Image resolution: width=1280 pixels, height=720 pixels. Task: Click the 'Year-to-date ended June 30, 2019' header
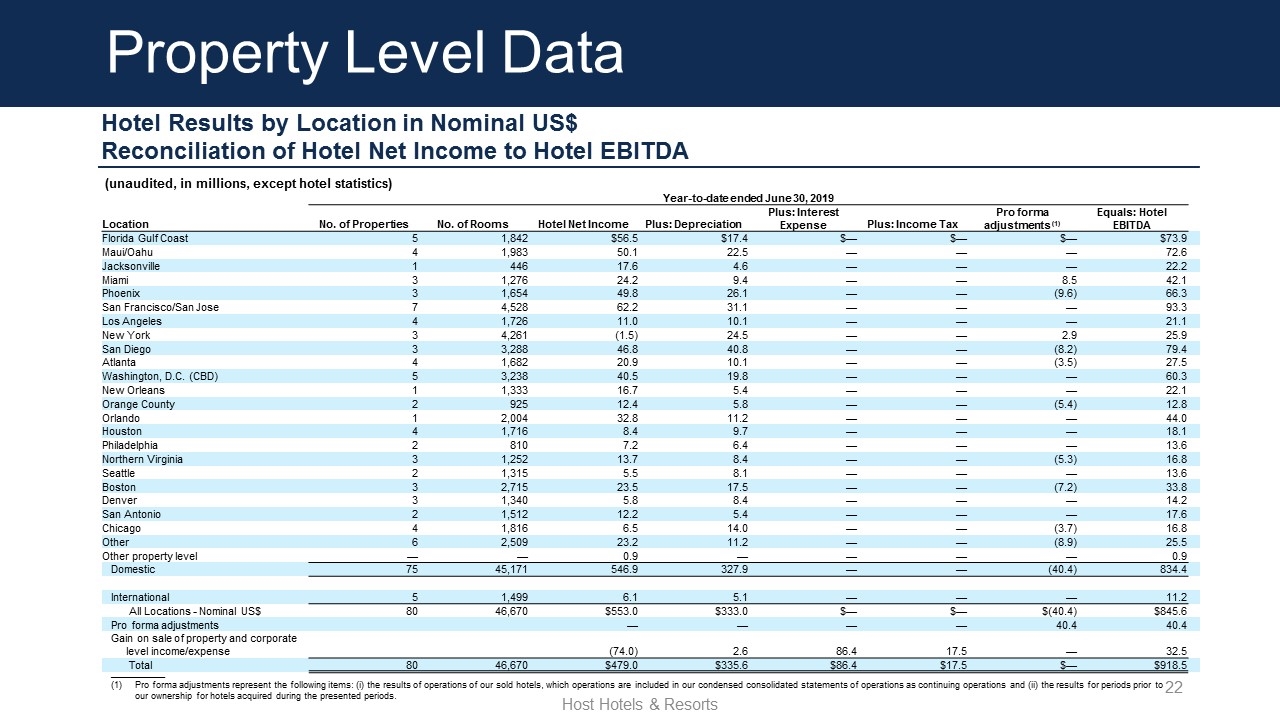[747, 198]
